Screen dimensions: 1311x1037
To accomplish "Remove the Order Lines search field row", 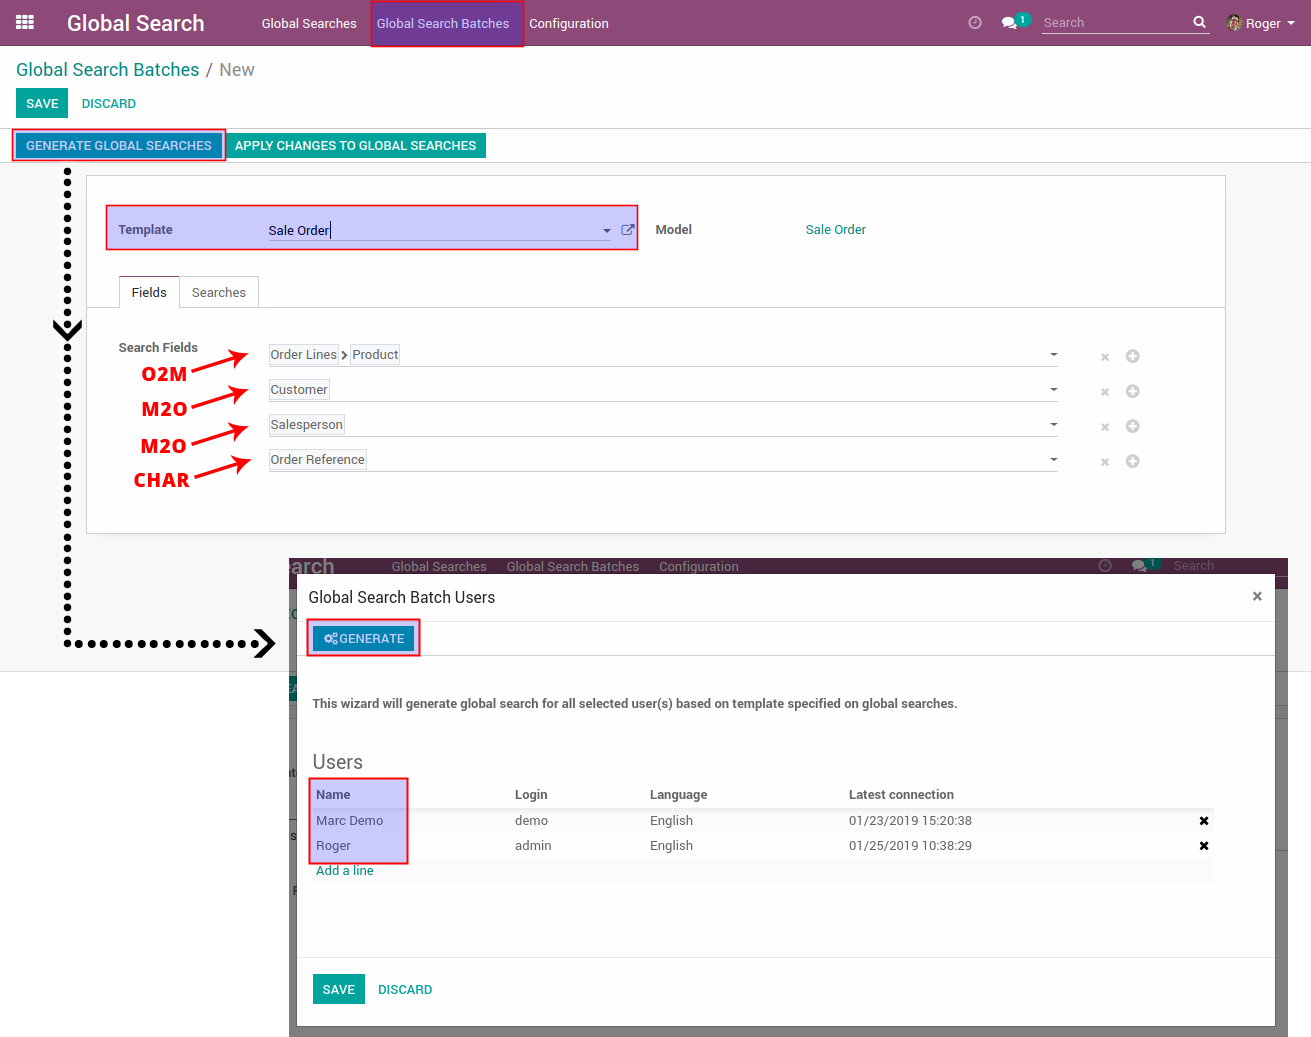I will [x=1105, y=357].
